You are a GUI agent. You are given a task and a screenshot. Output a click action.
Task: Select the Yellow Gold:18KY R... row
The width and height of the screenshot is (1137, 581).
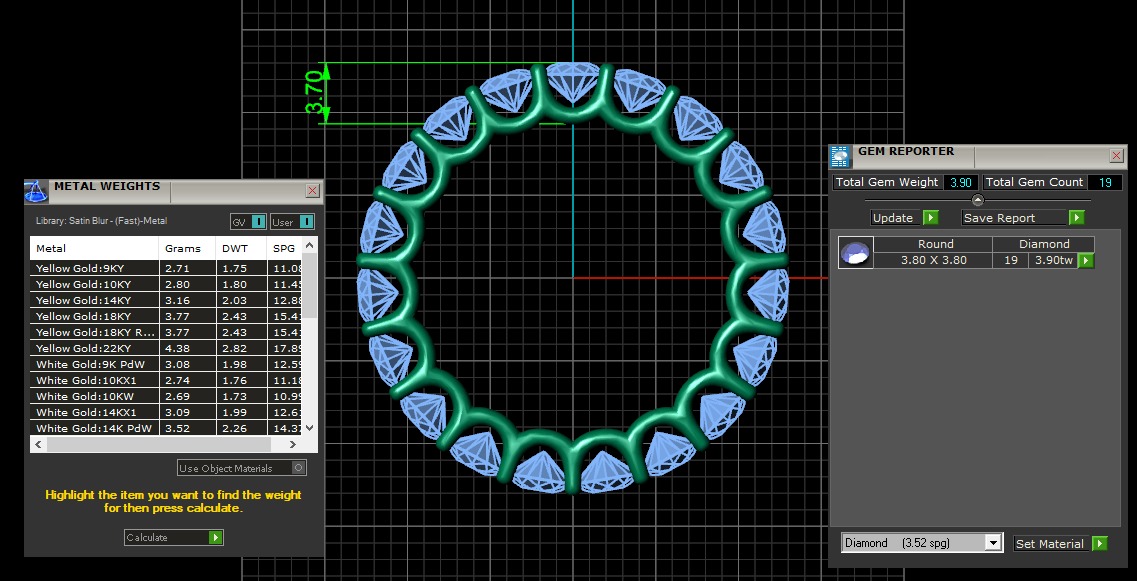(165, 332)
